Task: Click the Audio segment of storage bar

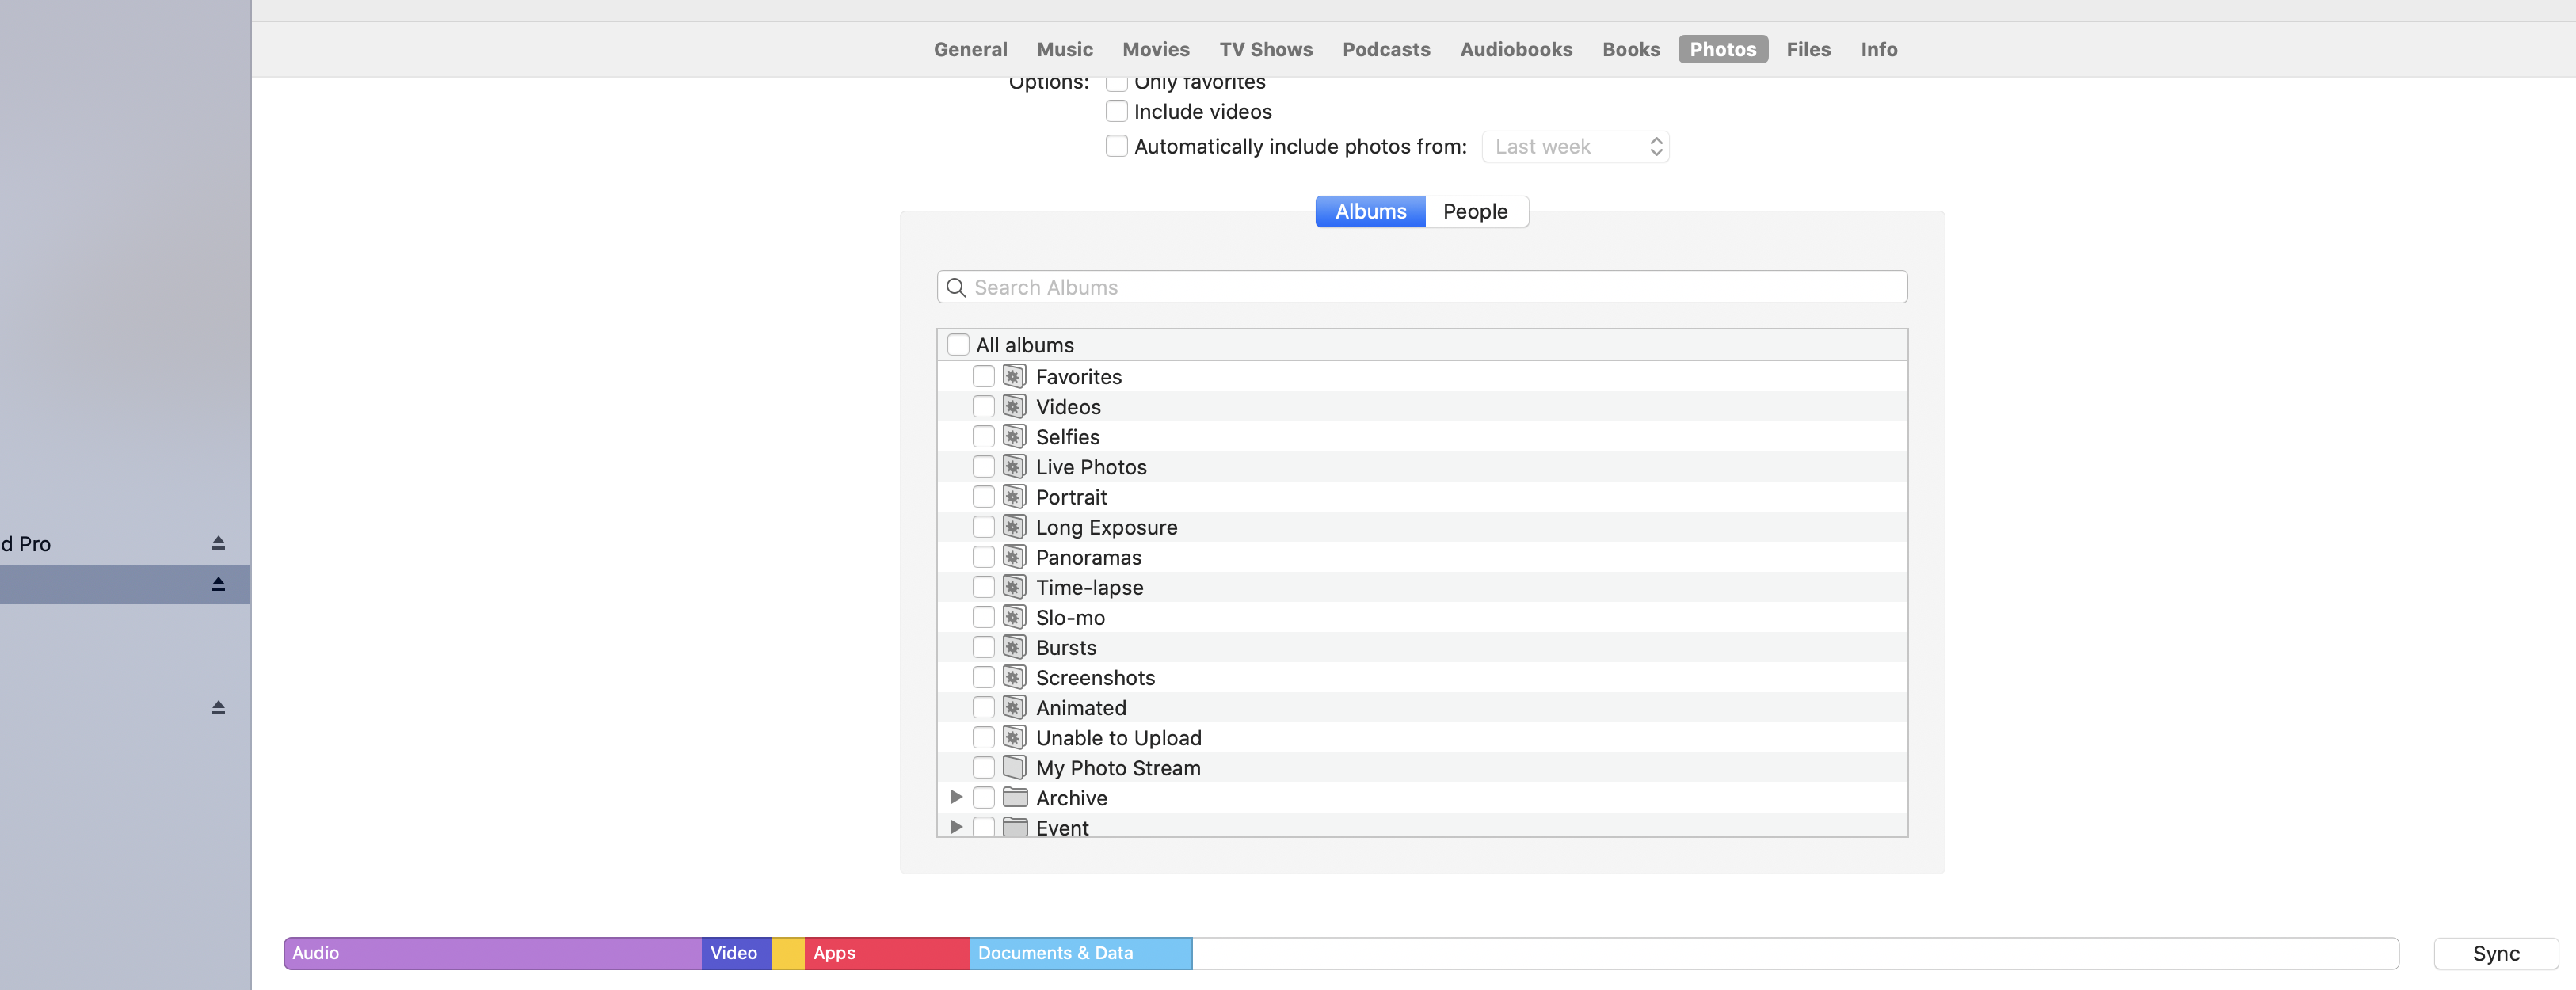Action: tap(492, 953)
